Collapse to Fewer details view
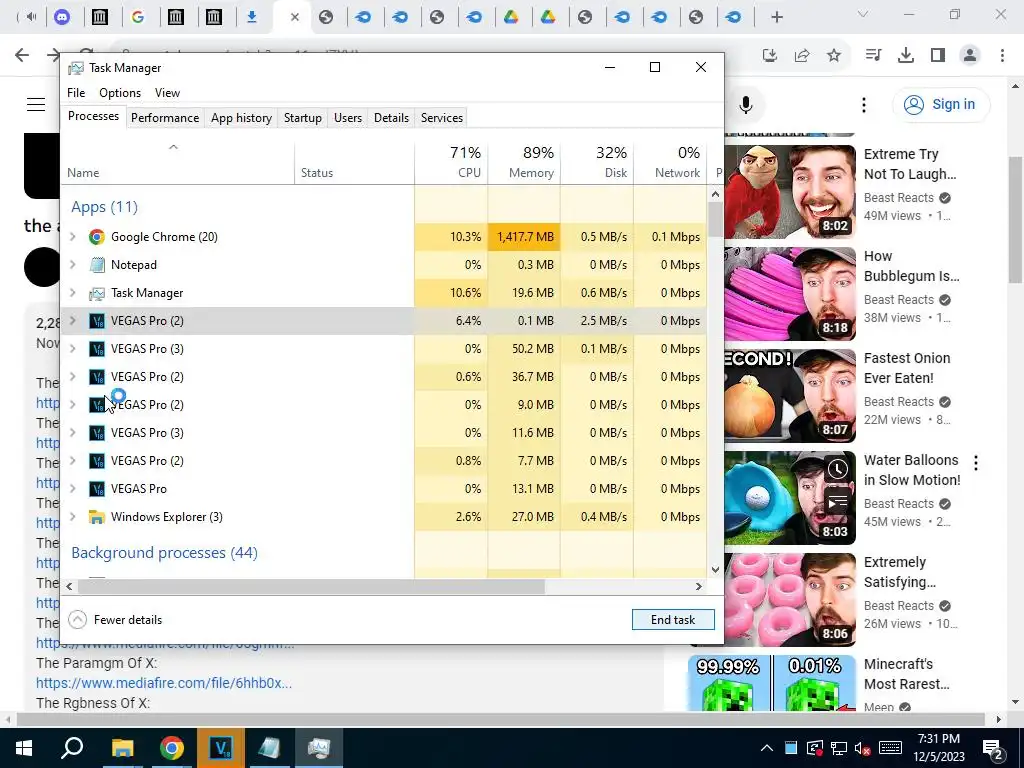The height and width of the screenshot is (768, 1024). click(115, 620)
